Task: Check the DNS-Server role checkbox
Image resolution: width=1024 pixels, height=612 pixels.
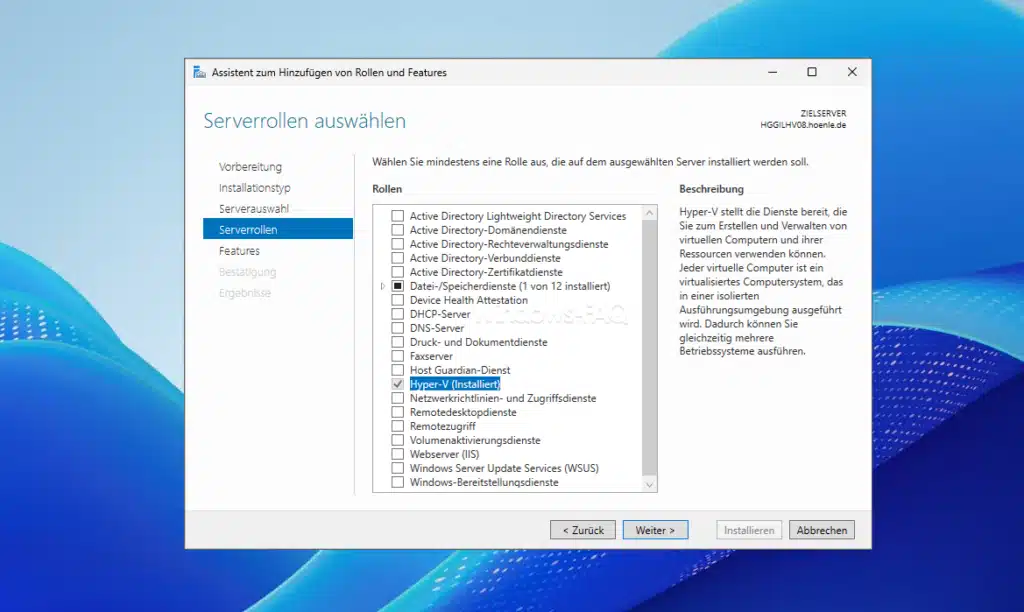Action: point(397,327)
